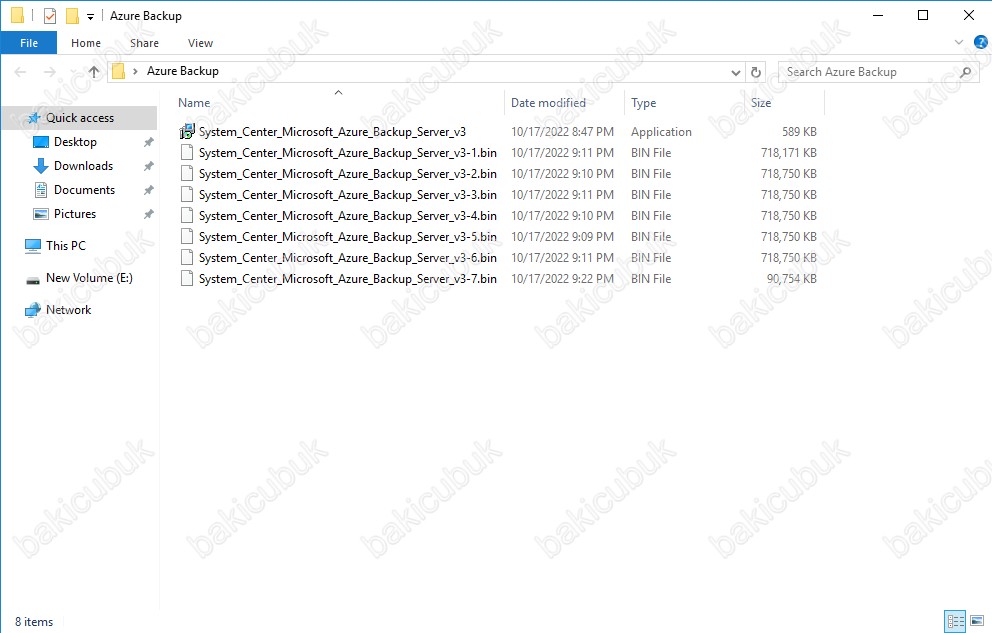The image size is (992, 633).
Task: Click the Application type cell
Action: pos(661,132)
